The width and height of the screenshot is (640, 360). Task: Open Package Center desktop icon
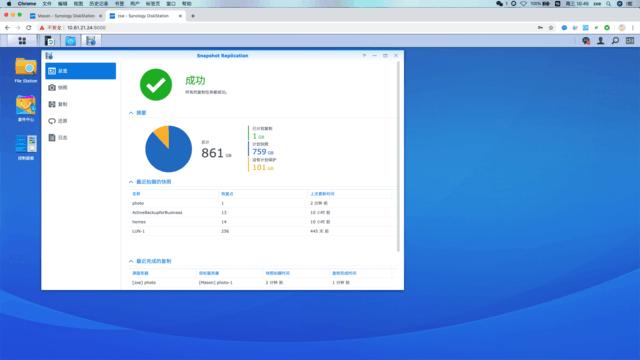tap(26, 109)
